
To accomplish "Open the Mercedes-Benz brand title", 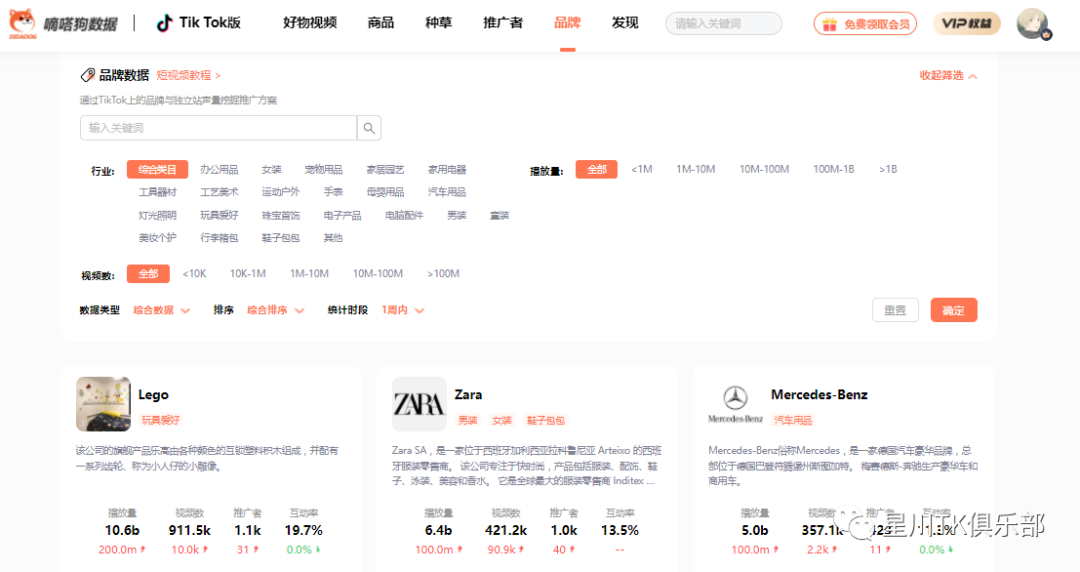I will tap(819, 395).
